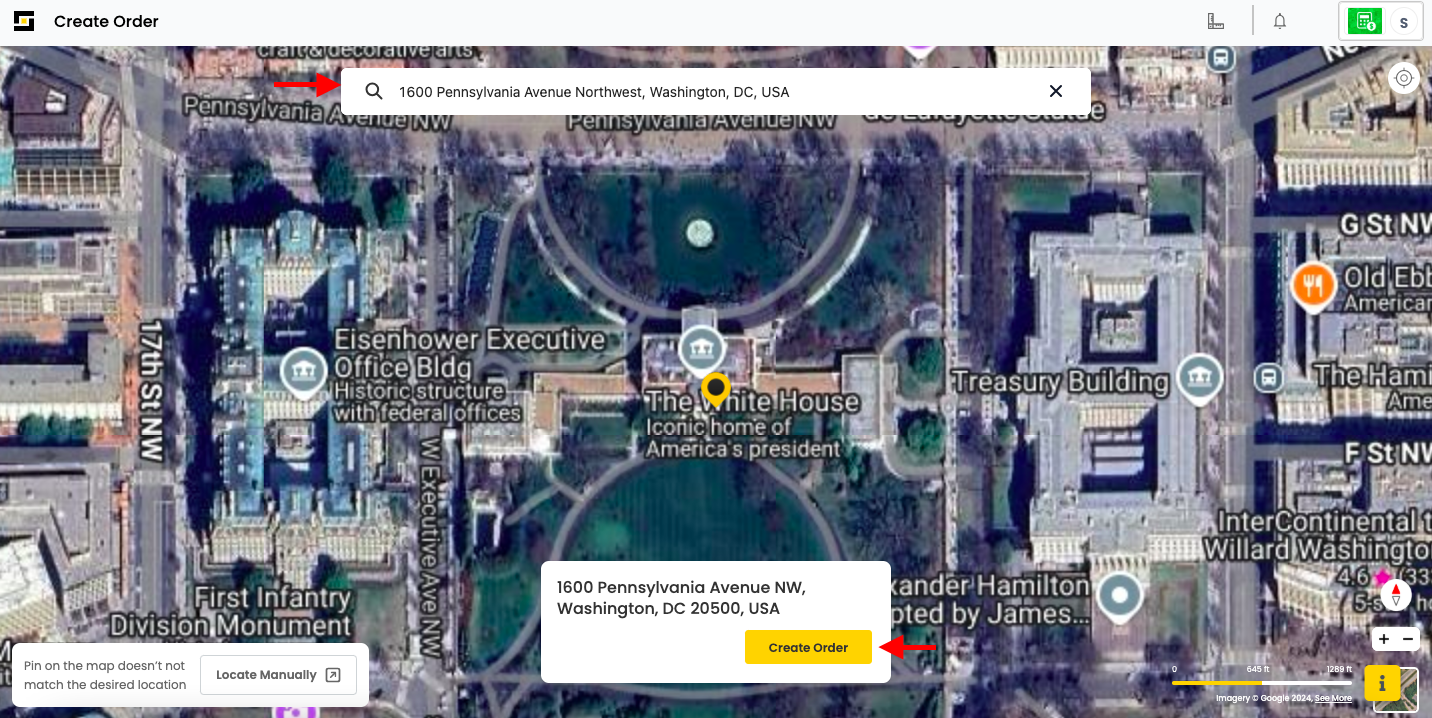Select the Treasury Building landmark marker
Screen dimensions: 1432x718
(x=1199, y=377)
